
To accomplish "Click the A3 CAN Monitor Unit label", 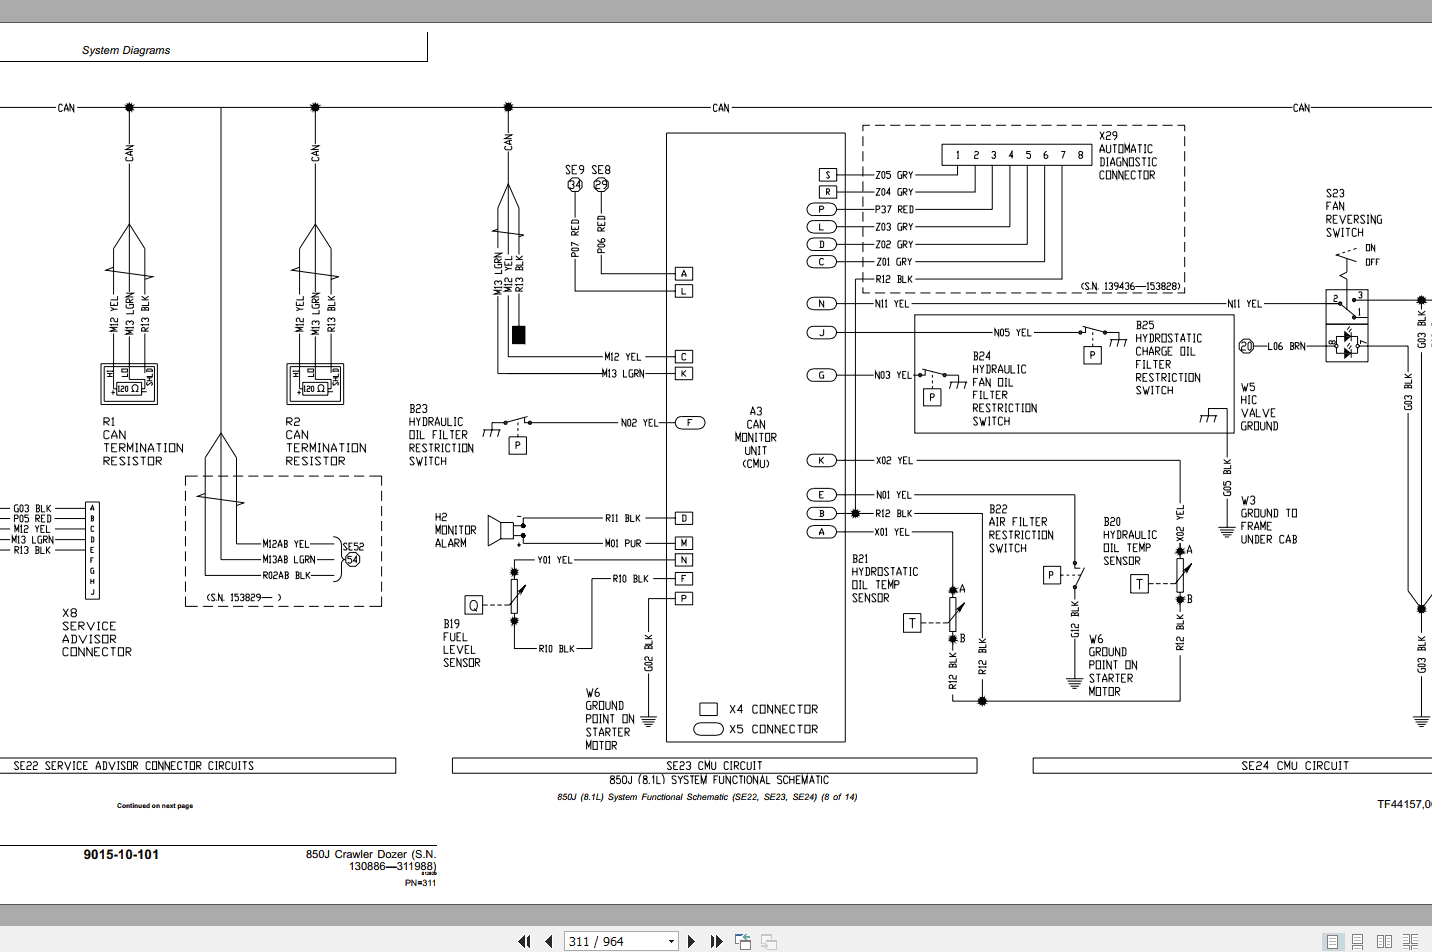I will tap(756, 437).
